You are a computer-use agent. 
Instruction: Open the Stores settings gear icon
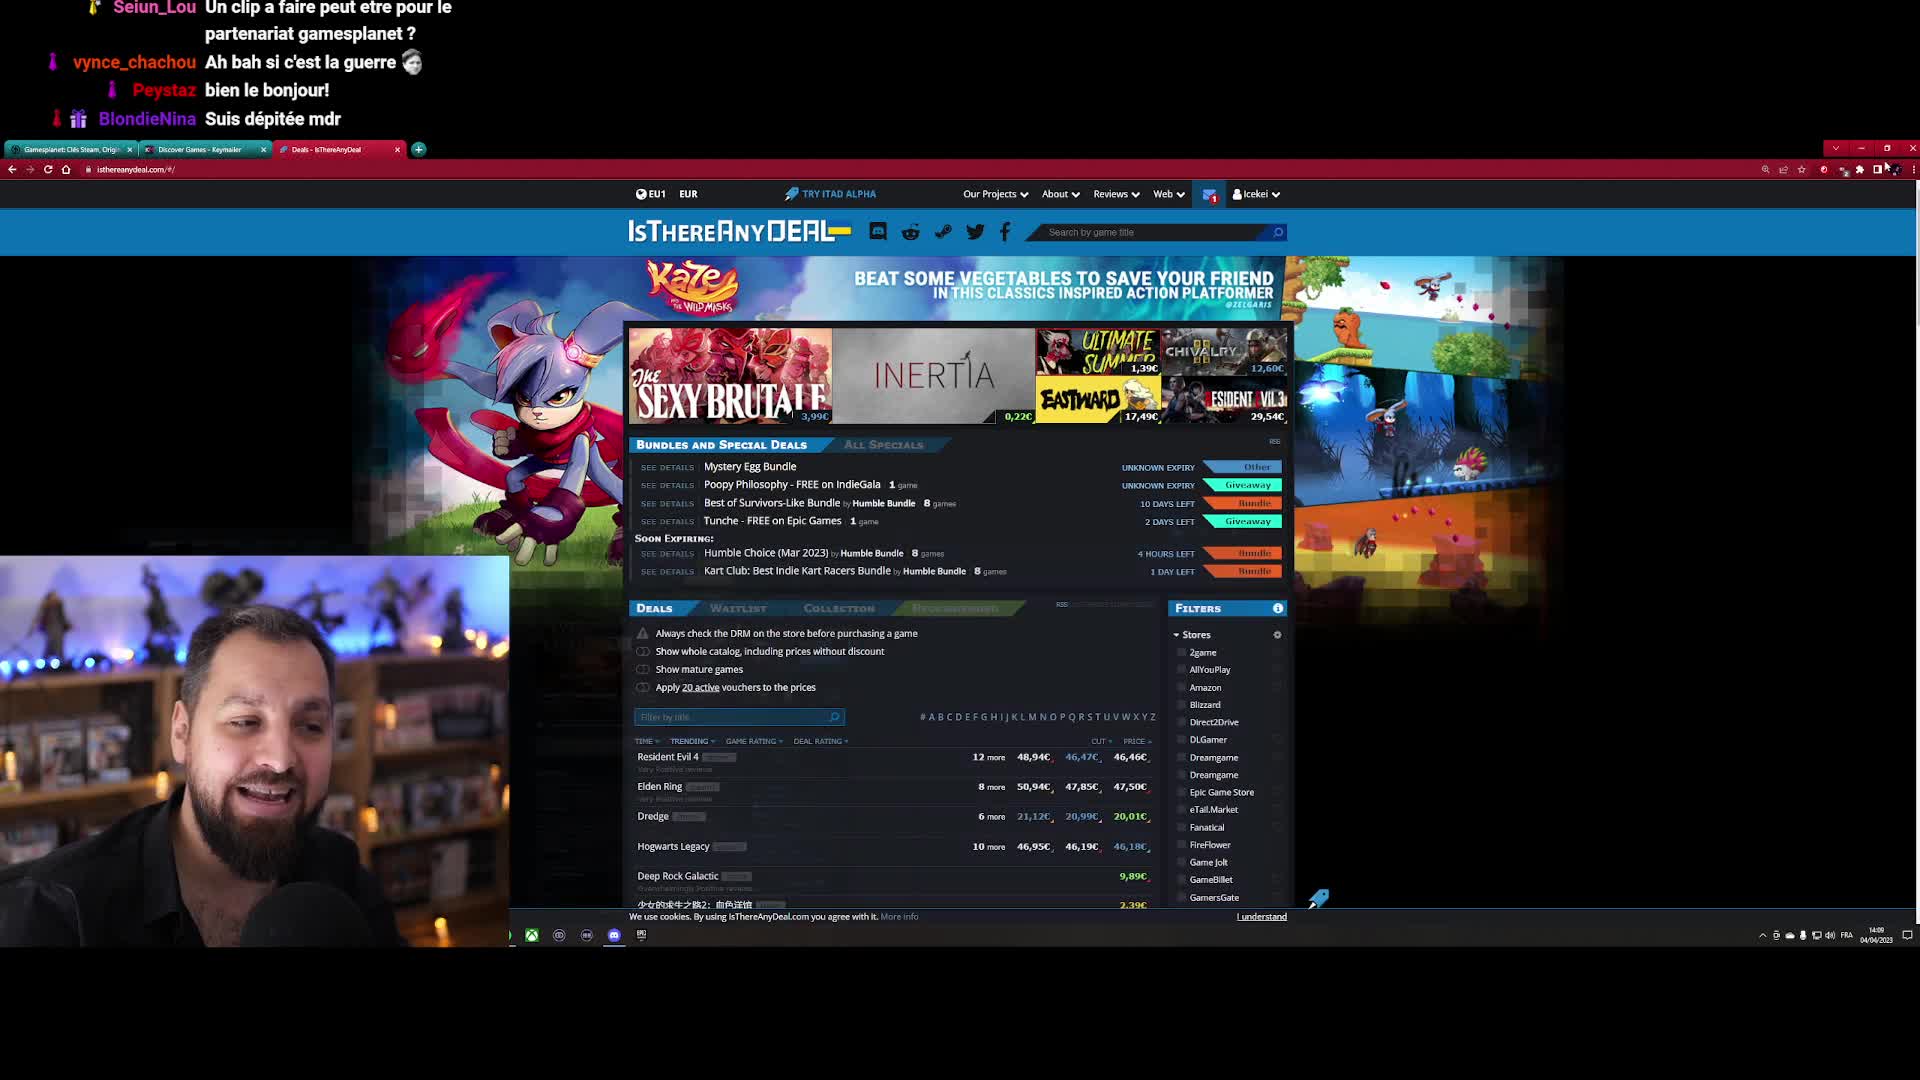1277,635
